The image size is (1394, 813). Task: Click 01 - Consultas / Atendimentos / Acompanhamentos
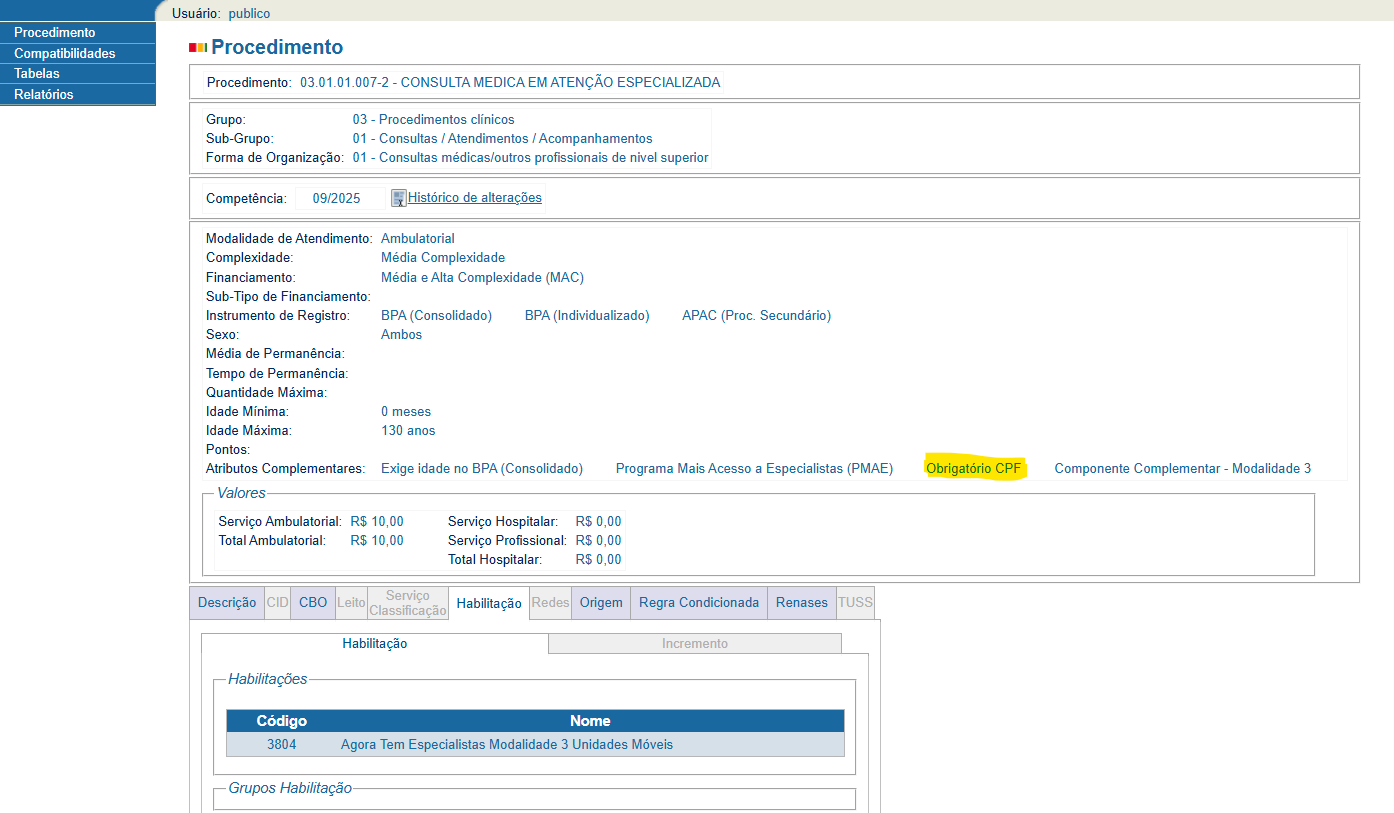point(502,139)
